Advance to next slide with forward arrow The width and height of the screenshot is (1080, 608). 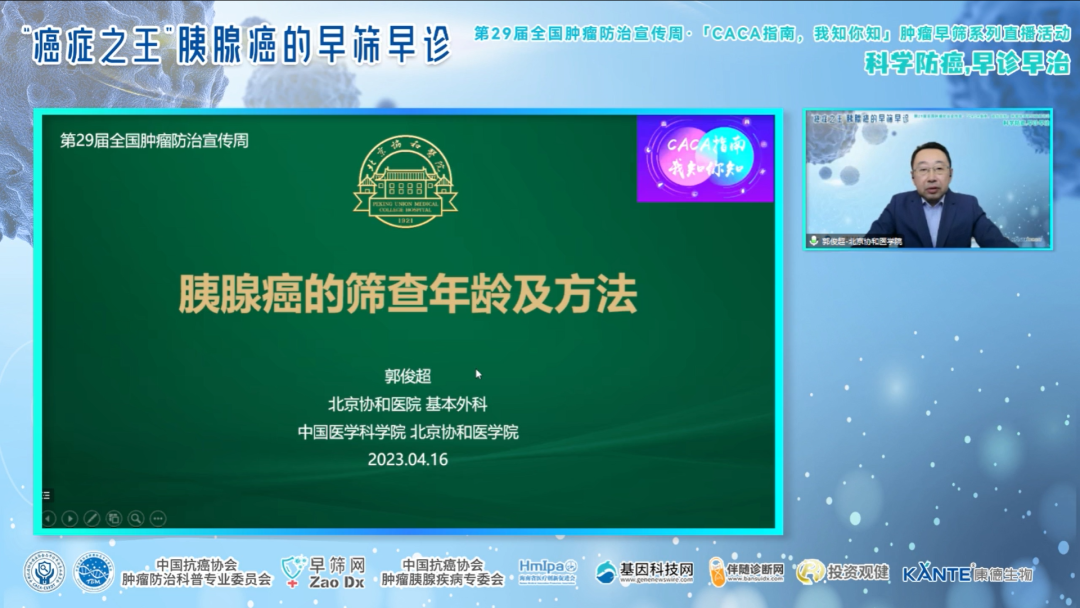pos(70,518)
